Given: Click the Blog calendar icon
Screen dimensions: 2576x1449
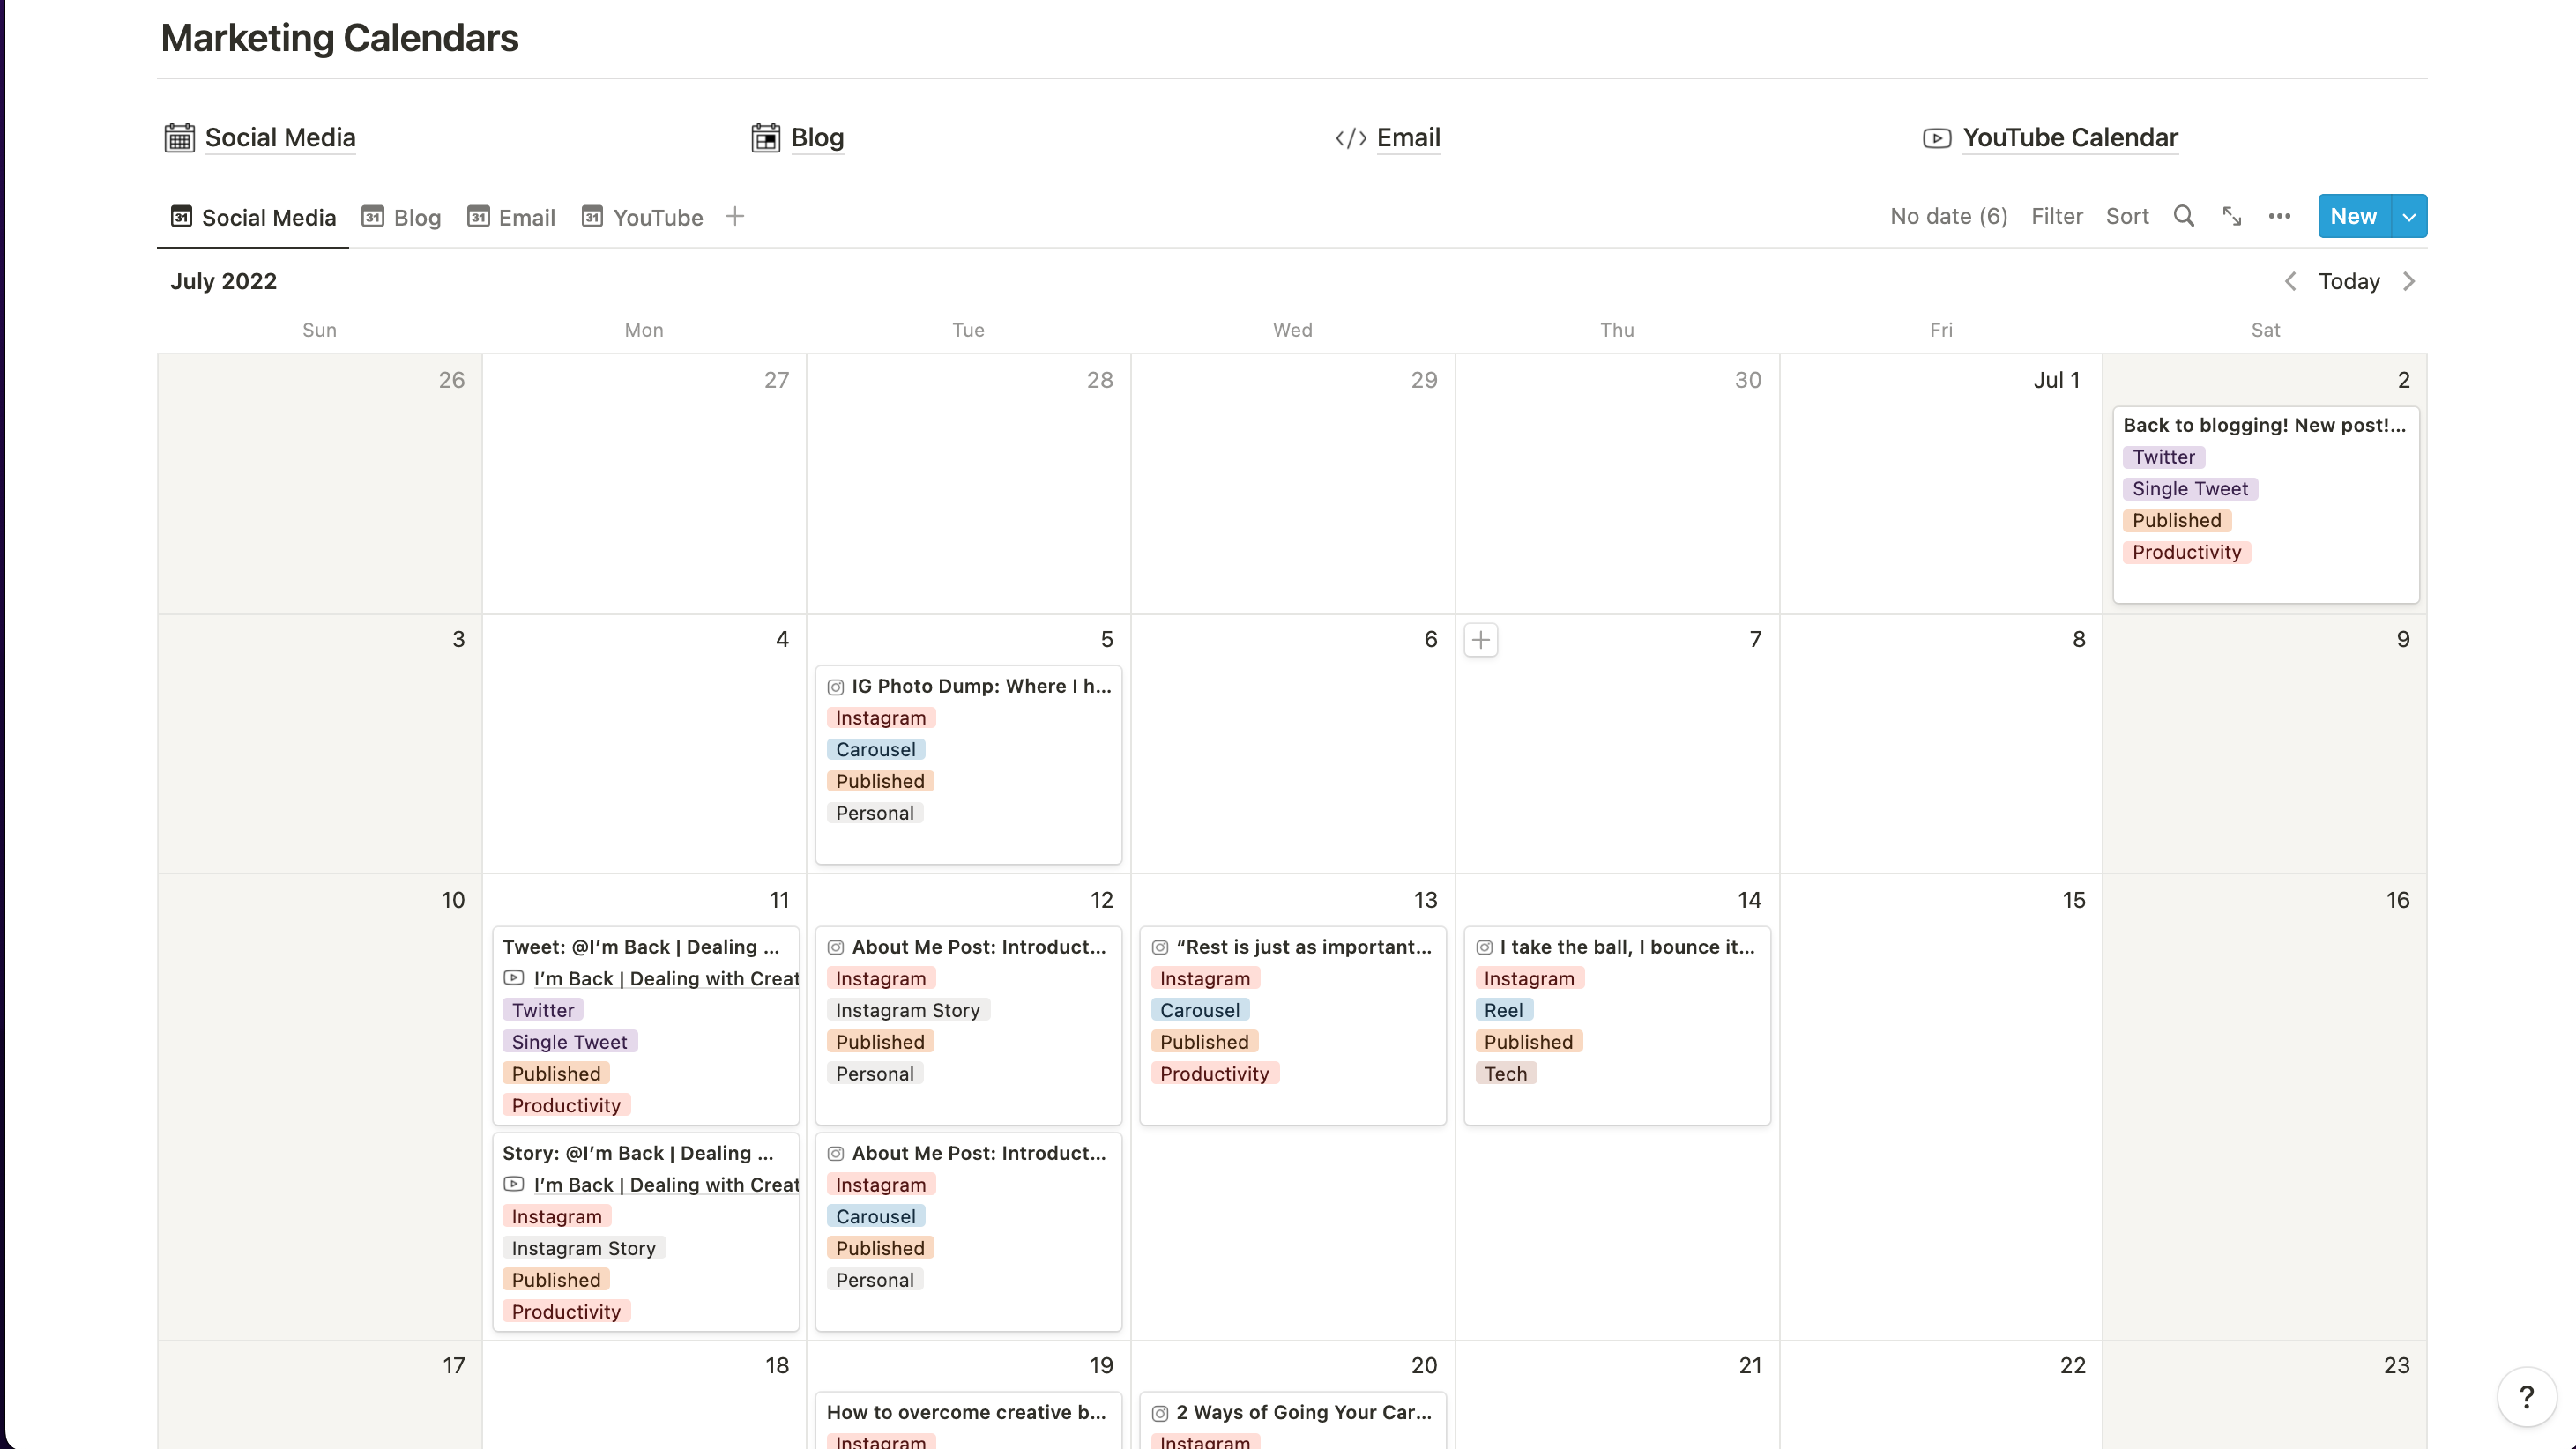Looking at the screenshot, I should [764, 138].
